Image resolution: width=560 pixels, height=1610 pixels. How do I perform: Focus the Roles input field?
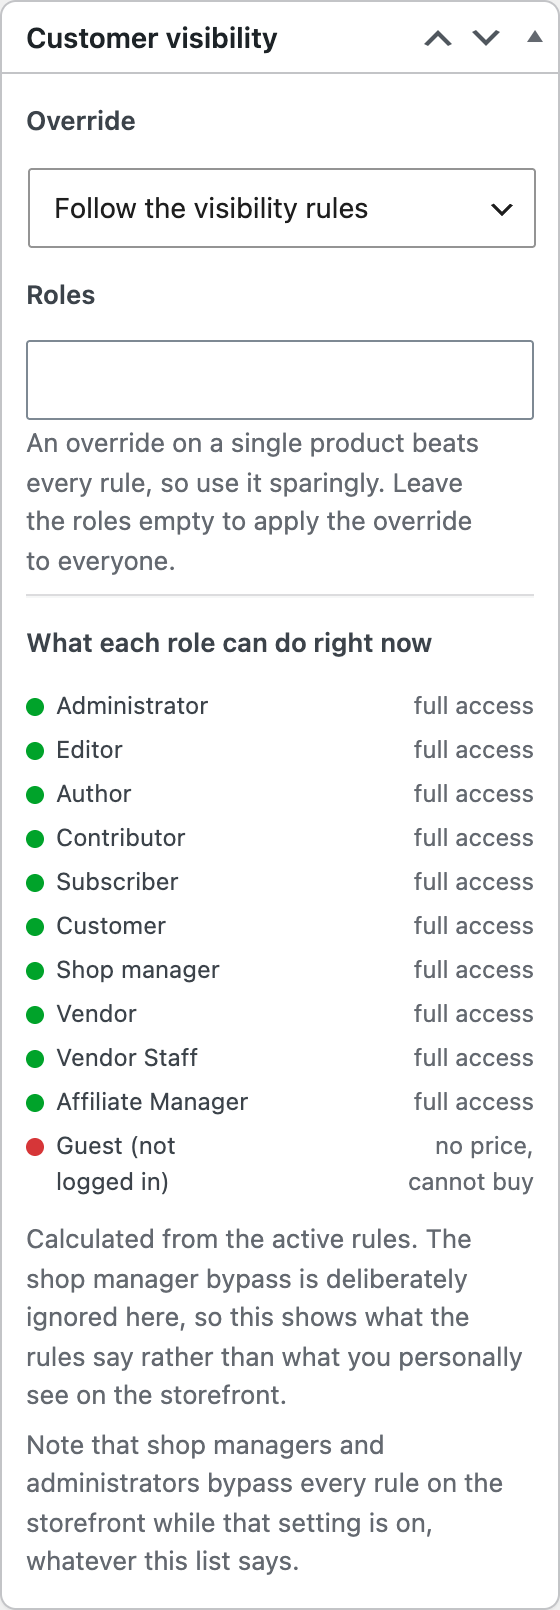point(280,380)
